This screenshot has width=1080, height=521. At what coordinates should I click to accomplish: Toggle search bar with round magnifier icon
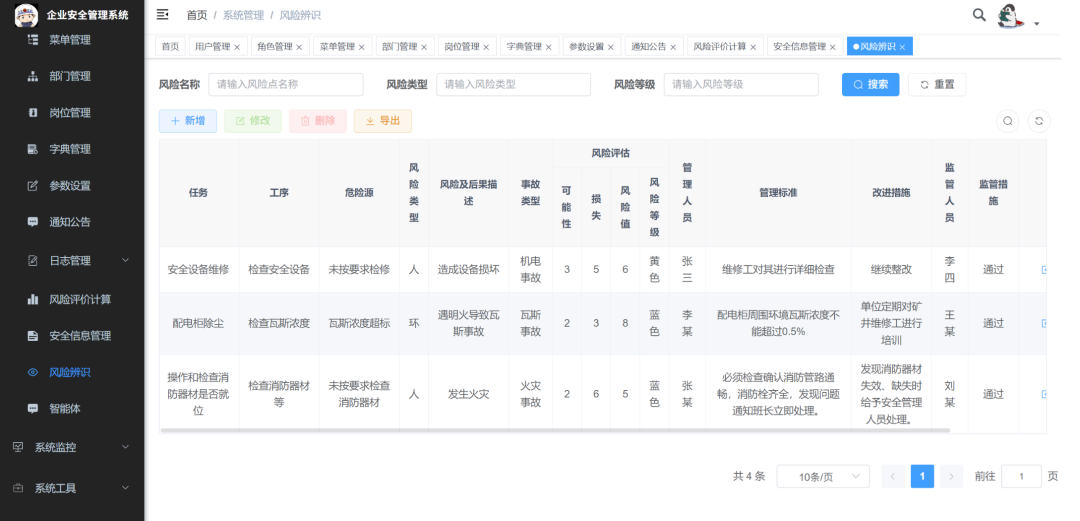[x=1008, y=121]
